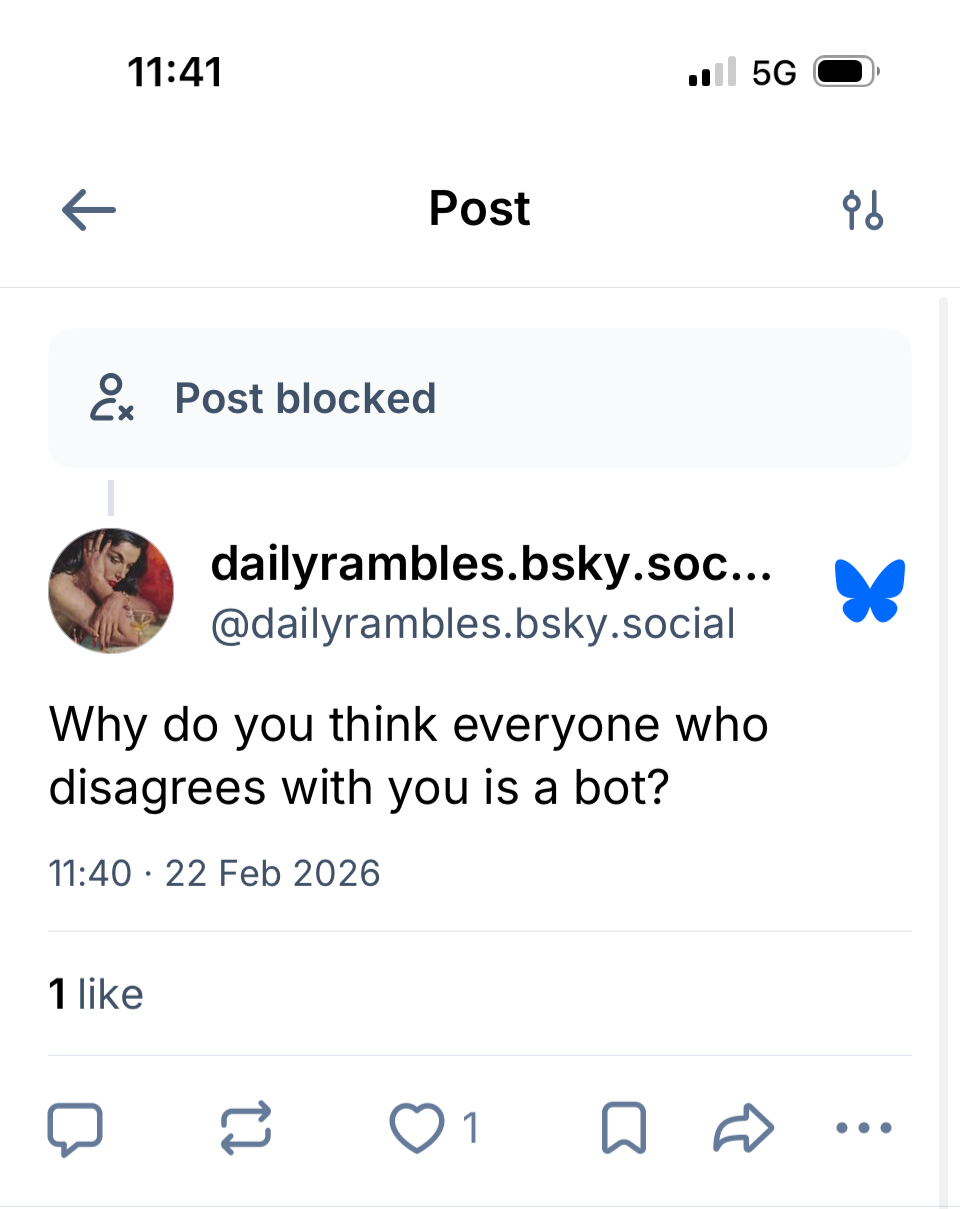Click the reply speech bubble icon
The width and height of the screenshot is (960, 1209).
pyautogui.click(x=75, y=1128)
